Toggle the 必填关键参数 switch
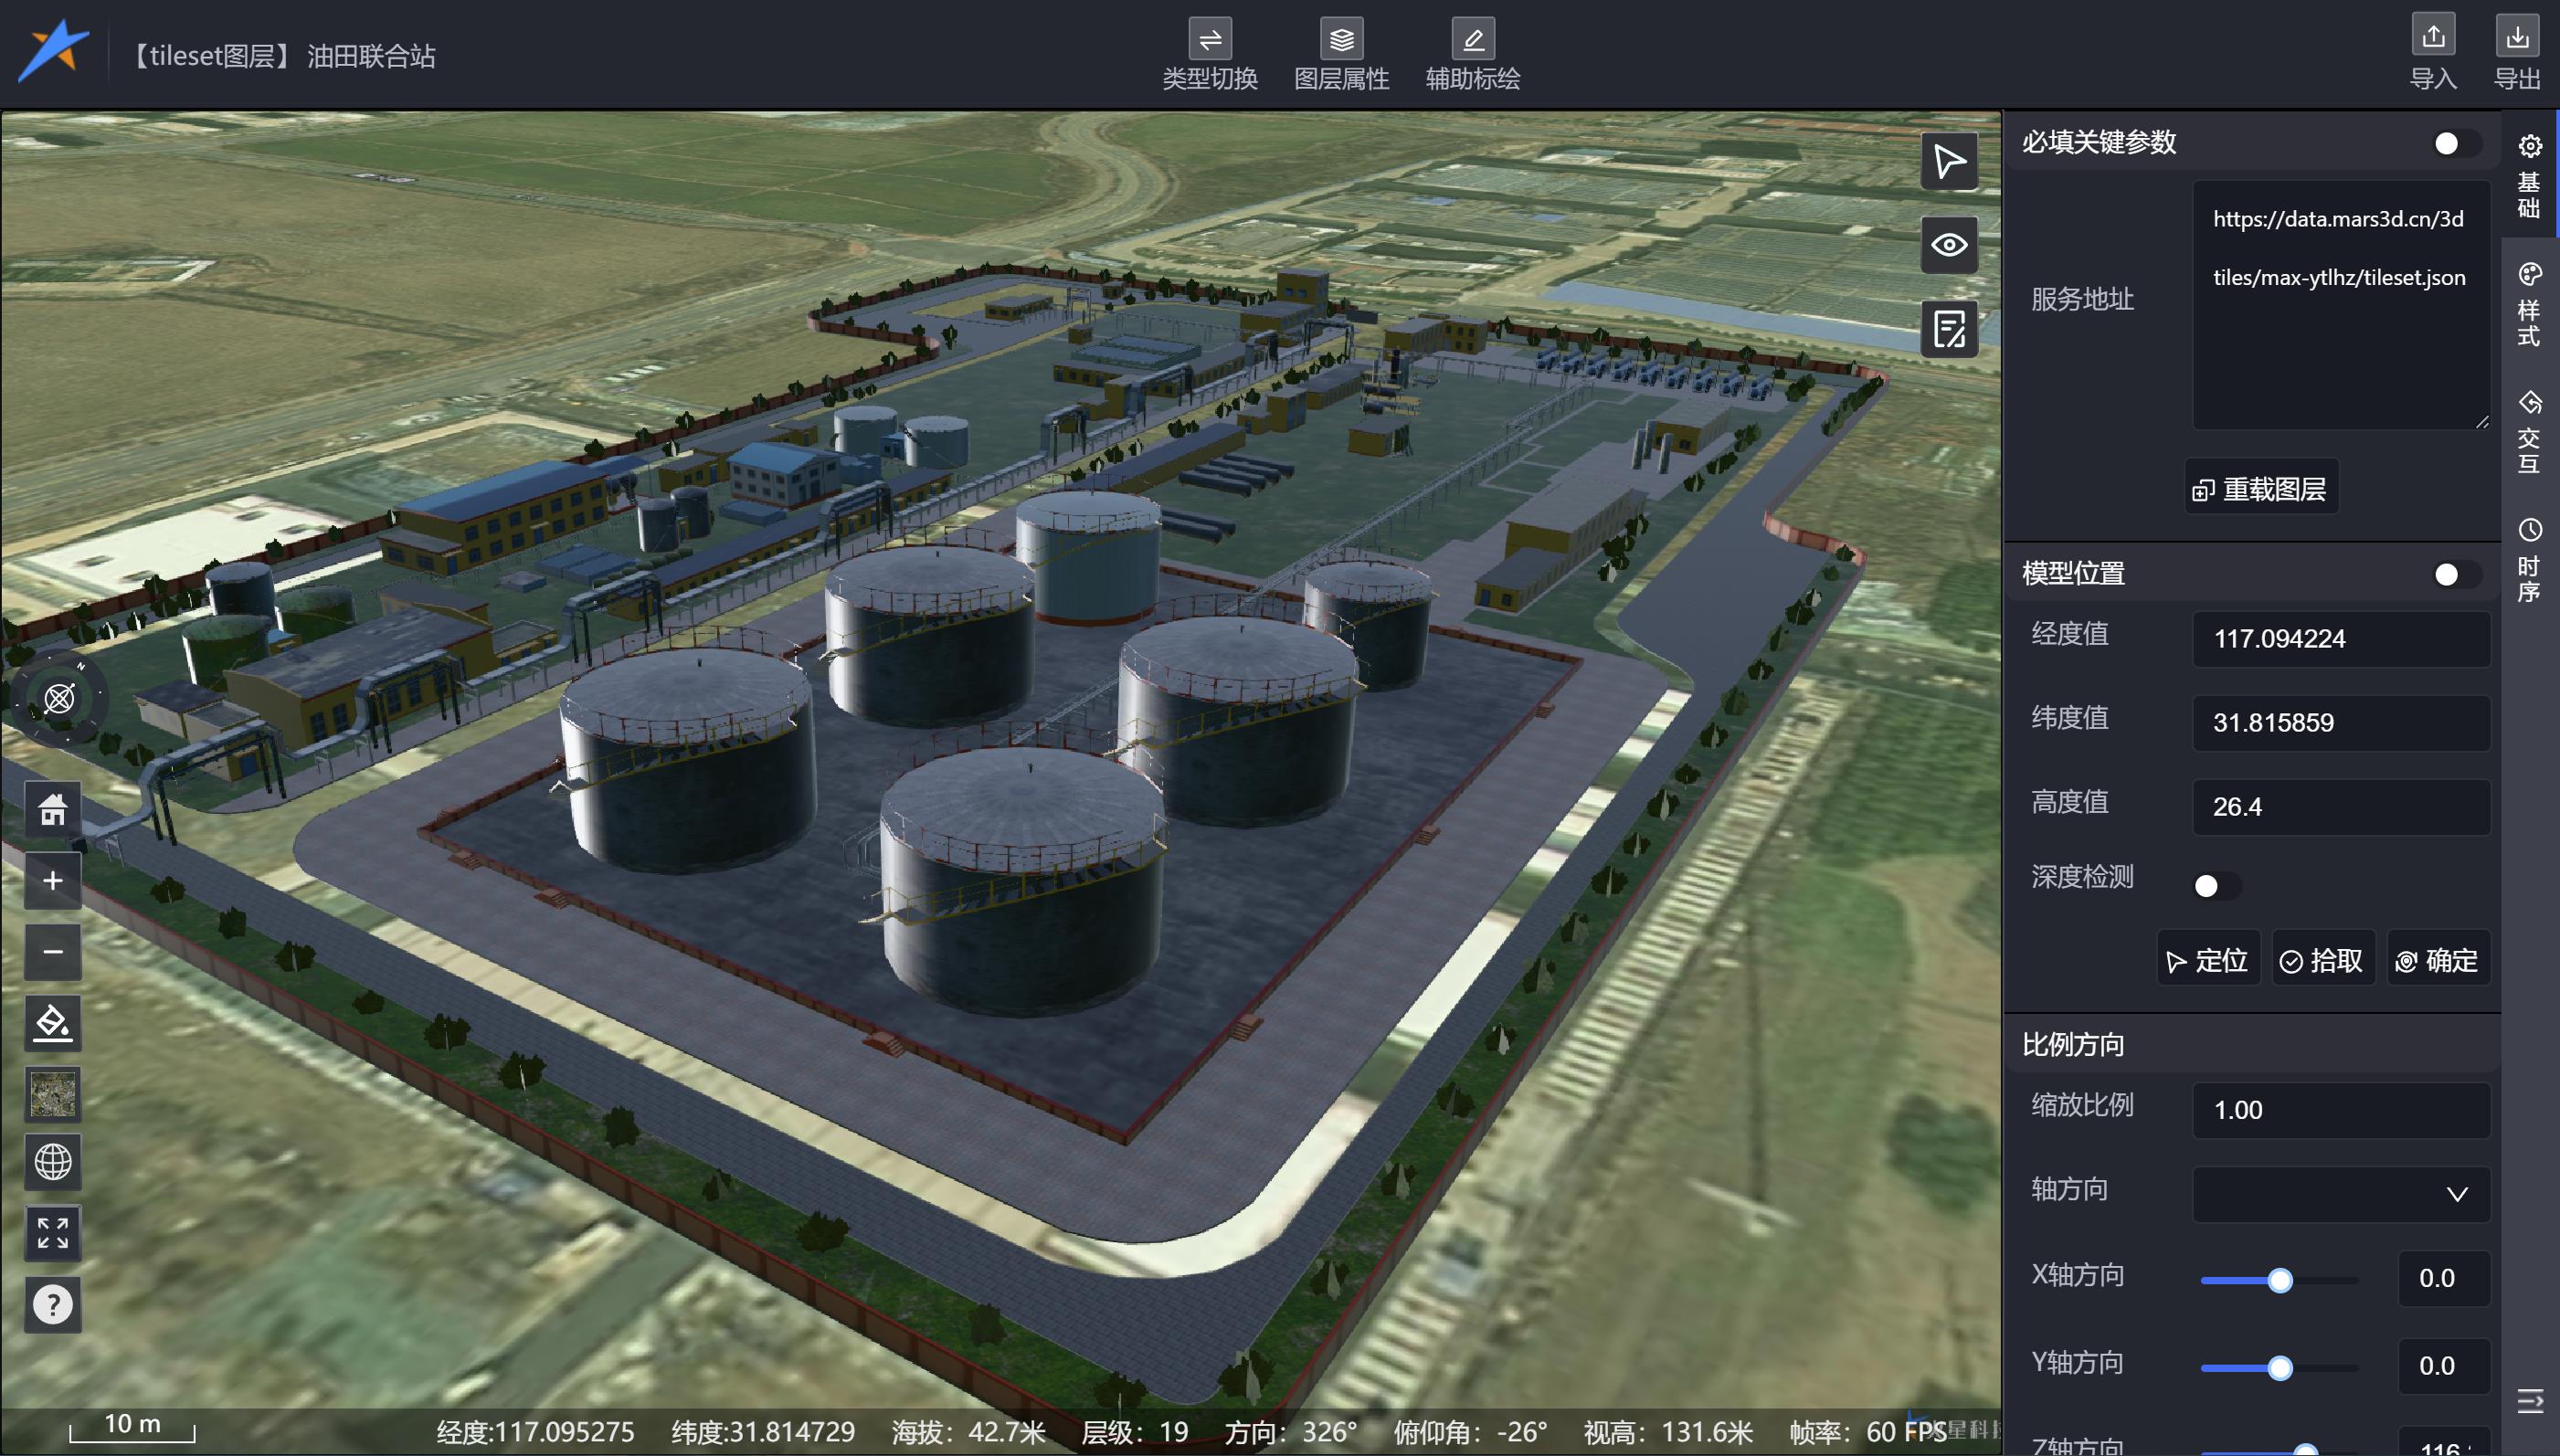 [2455, 144]
